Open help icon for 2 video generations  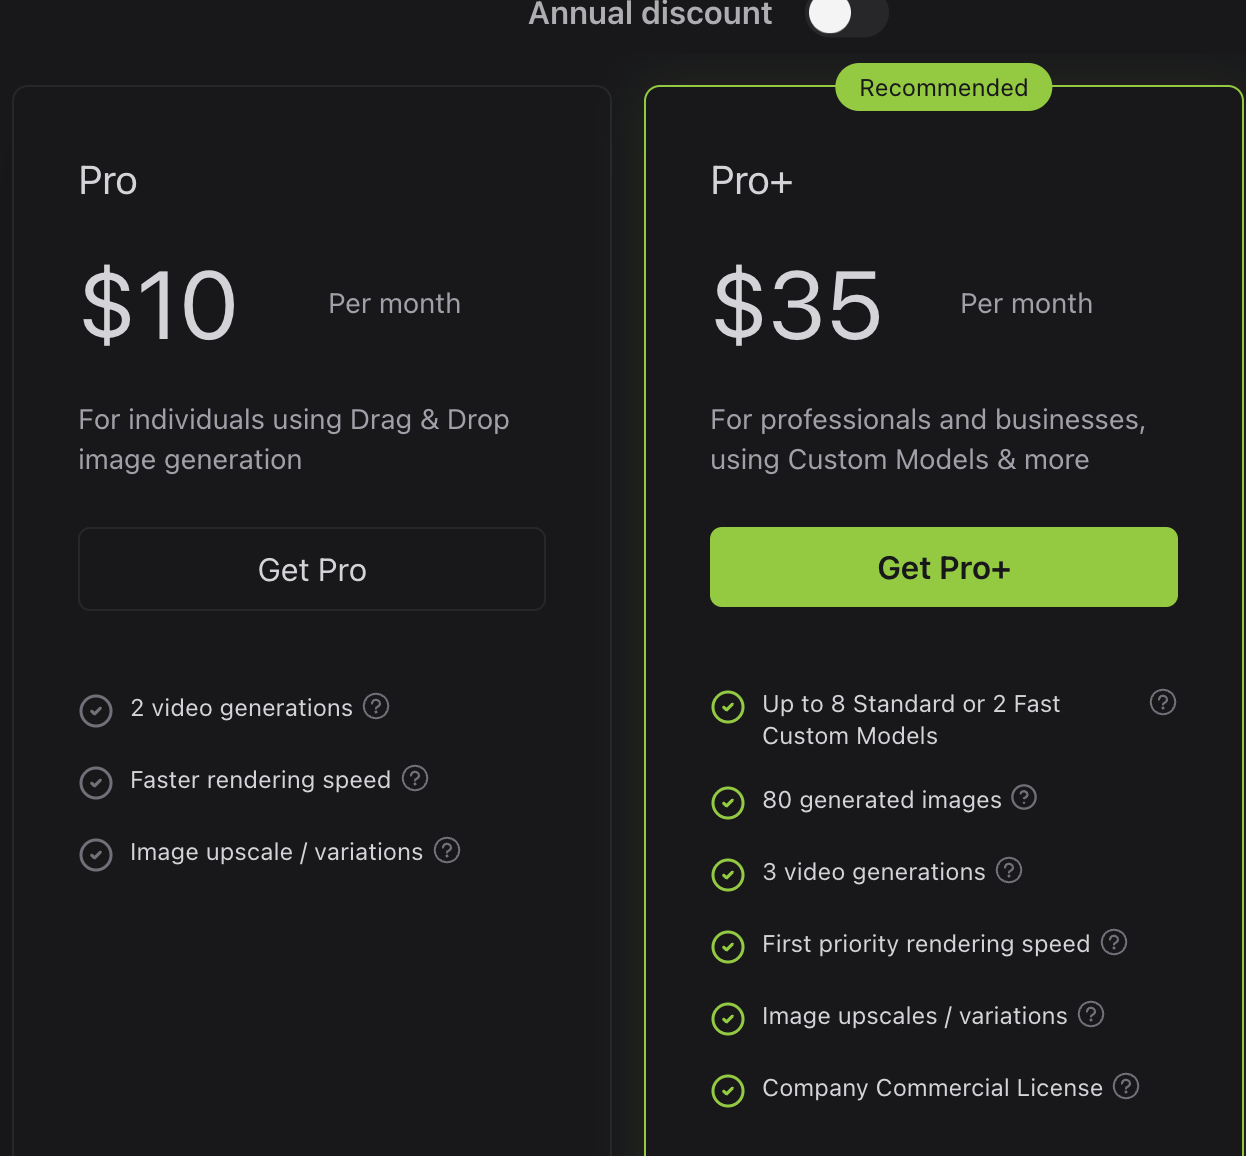376,706
